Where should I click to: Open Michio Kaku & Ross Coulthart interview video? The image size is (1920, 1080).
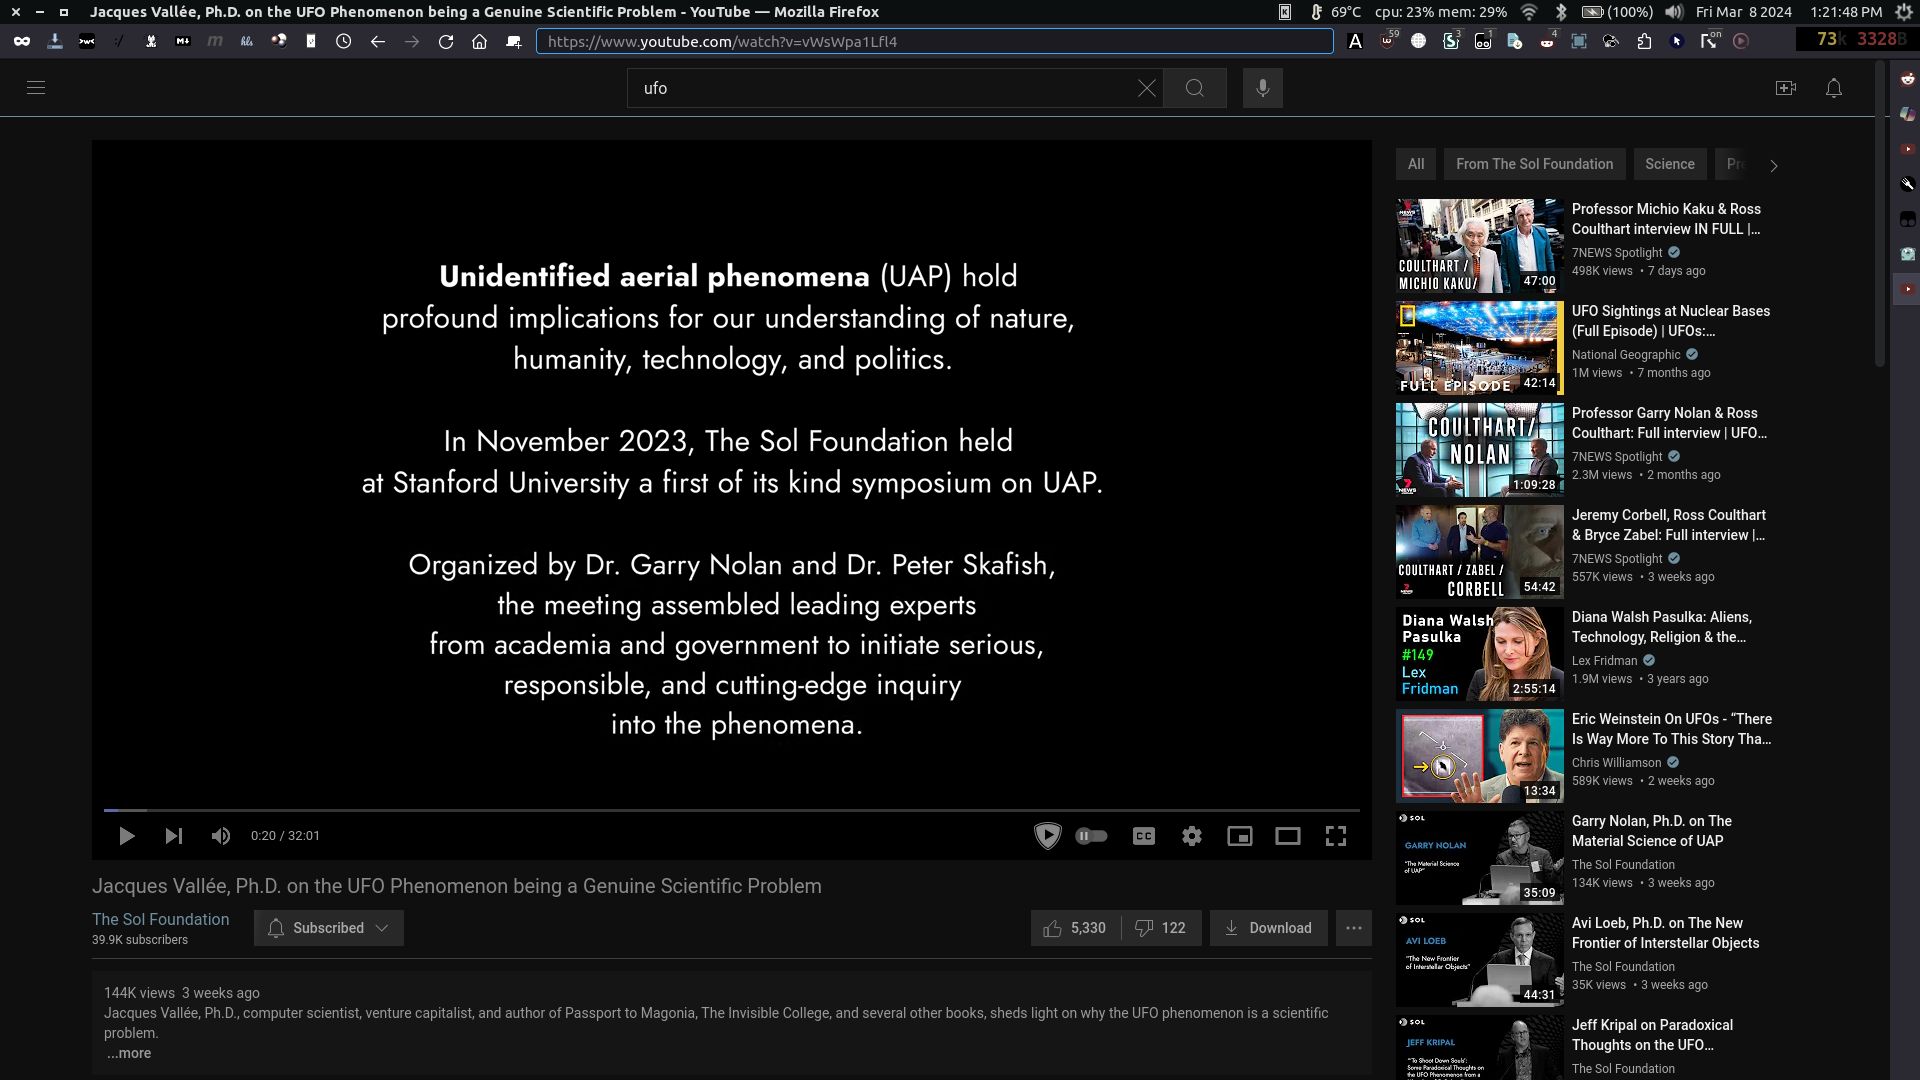pos(1666,219)
